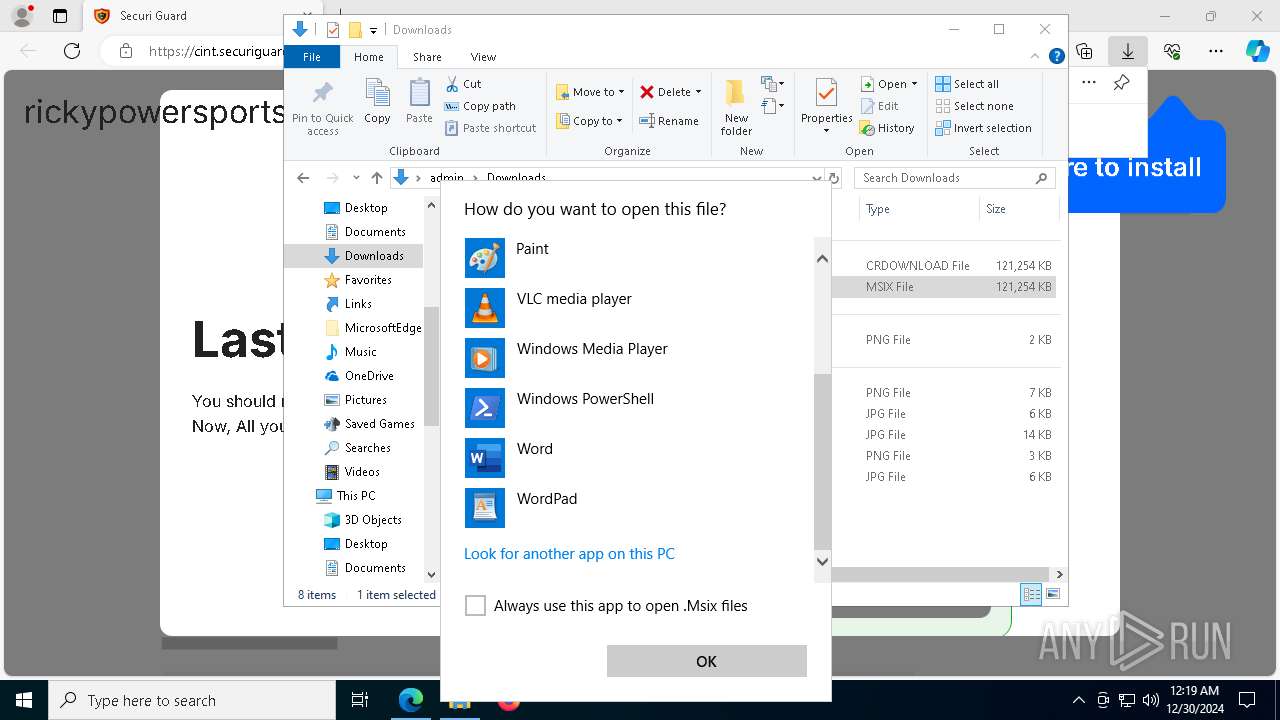Open Delete dropdown arrow
Screen dimensions: 1280x720
(x=698, y=92)
